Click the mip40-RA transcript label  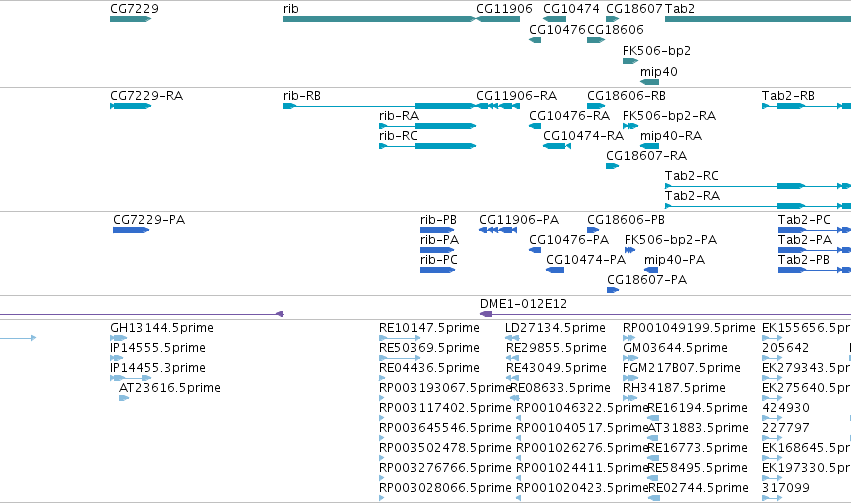(671, 136)
